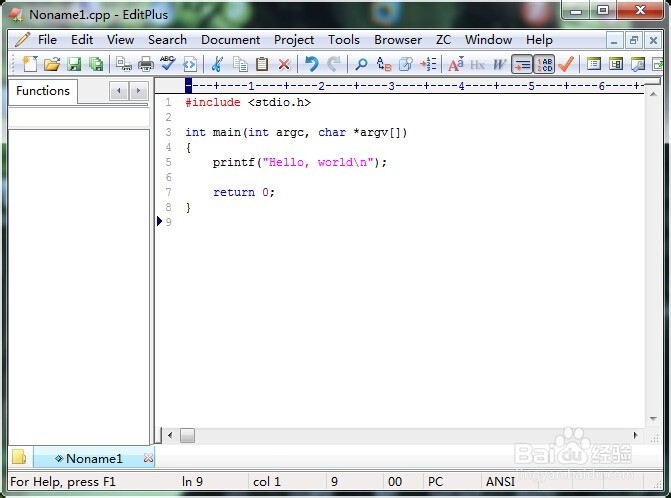Click the editor column ruler
Viewport: 671px width, 498px height.
tap(414, 86)
